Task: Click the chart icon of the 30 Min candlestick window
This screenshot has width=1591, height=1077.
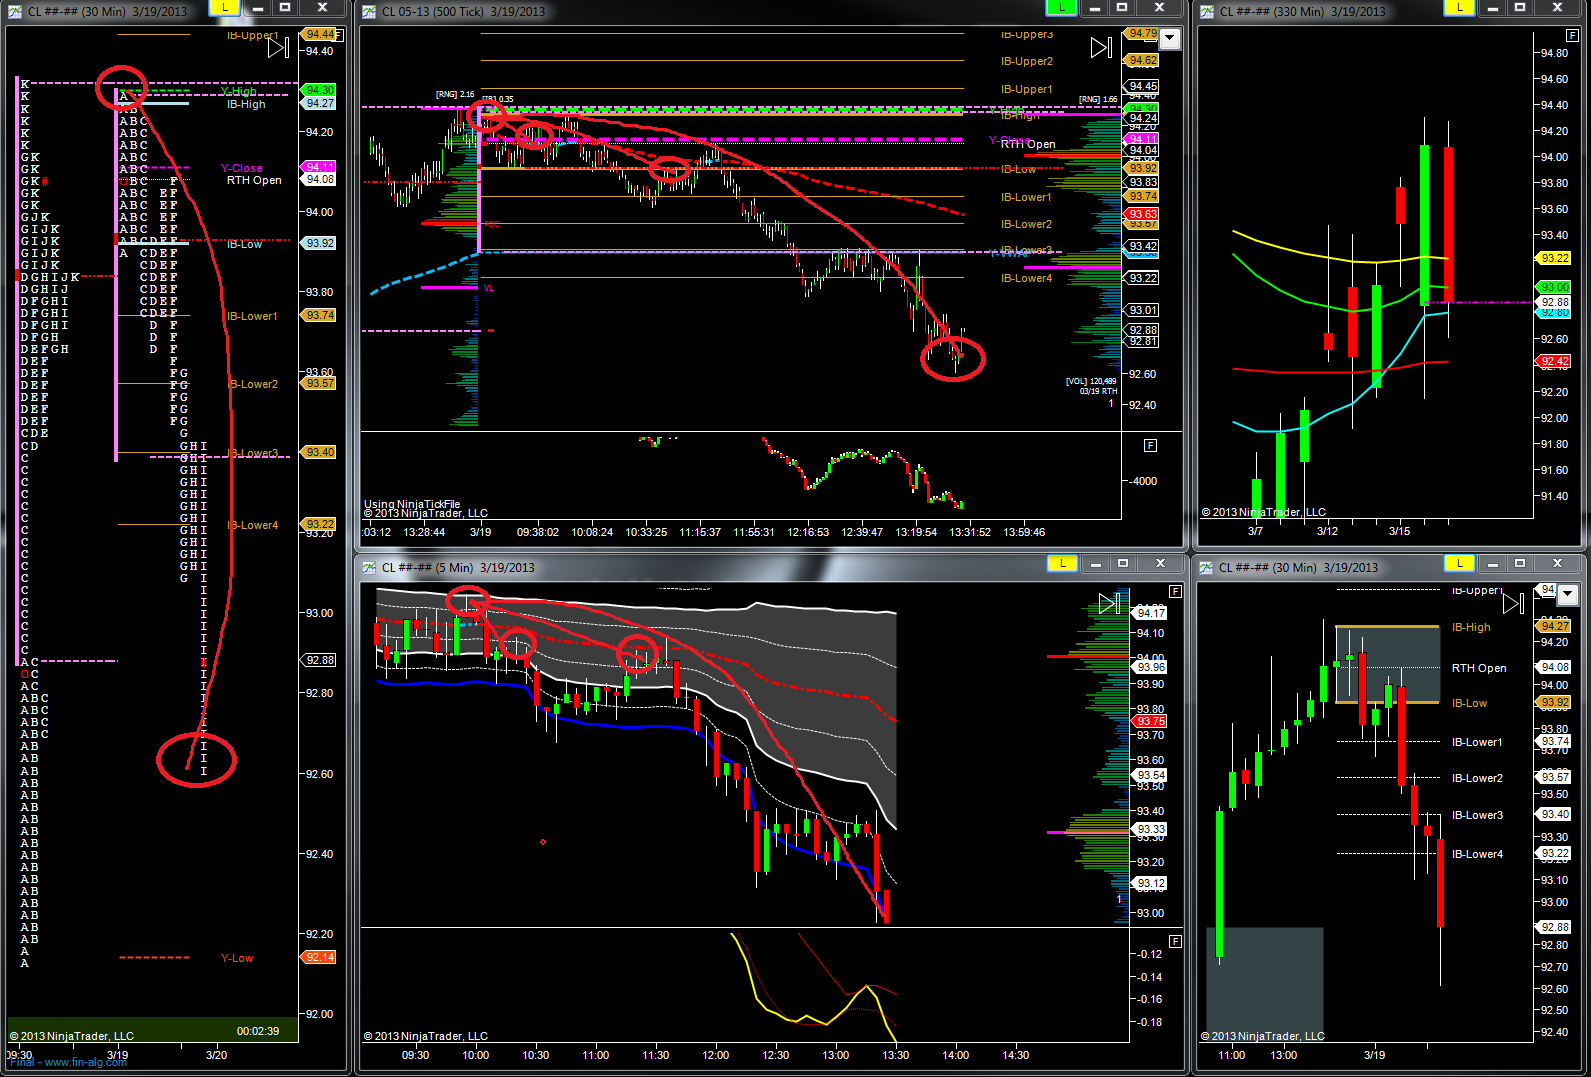Action: [1206, 567]
